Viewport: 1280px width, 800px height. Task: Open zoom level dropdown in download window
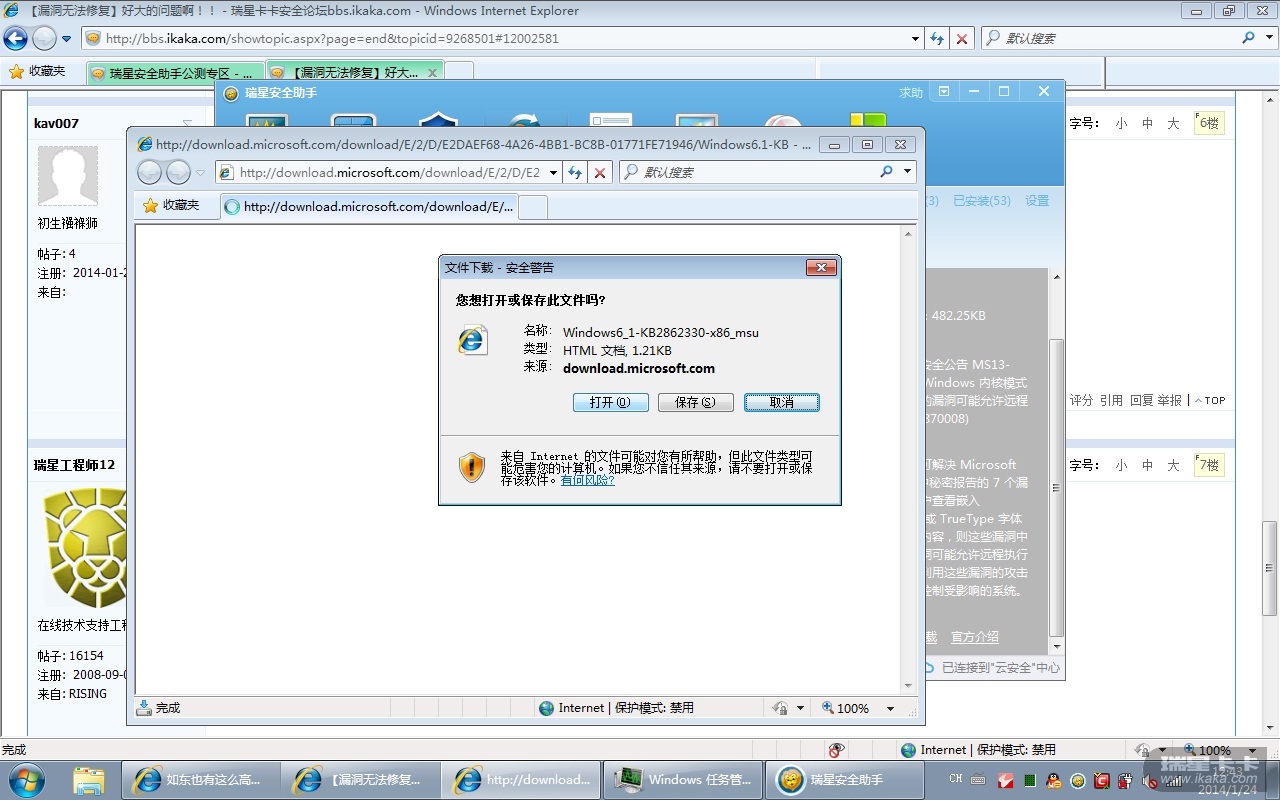click(x=890, y=708)
